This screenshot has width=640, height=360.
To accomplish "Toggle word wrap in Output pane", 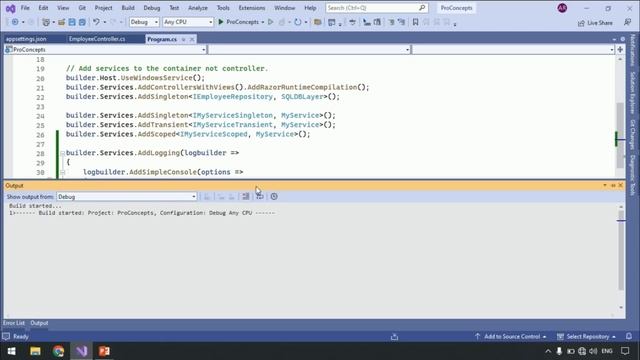I will click(260, 197).
